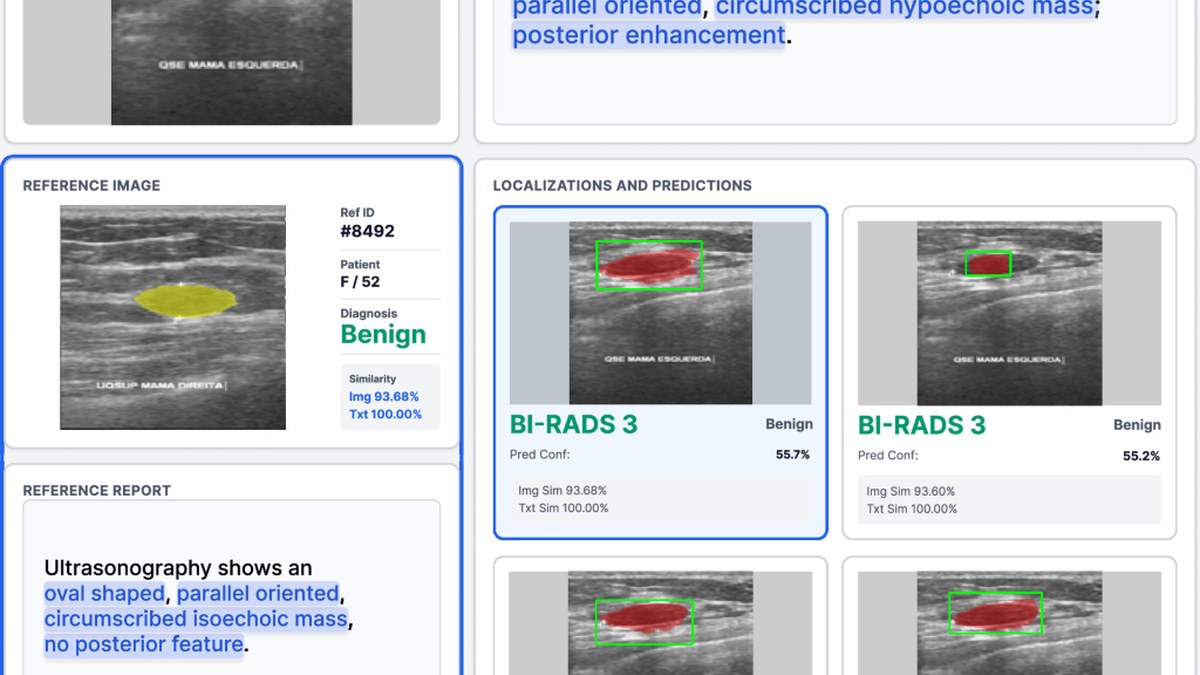This screenshot has height=675, width=1200.
Task: Click the Benign diagnosis label in the reference panel
Action: pos(383,334)
